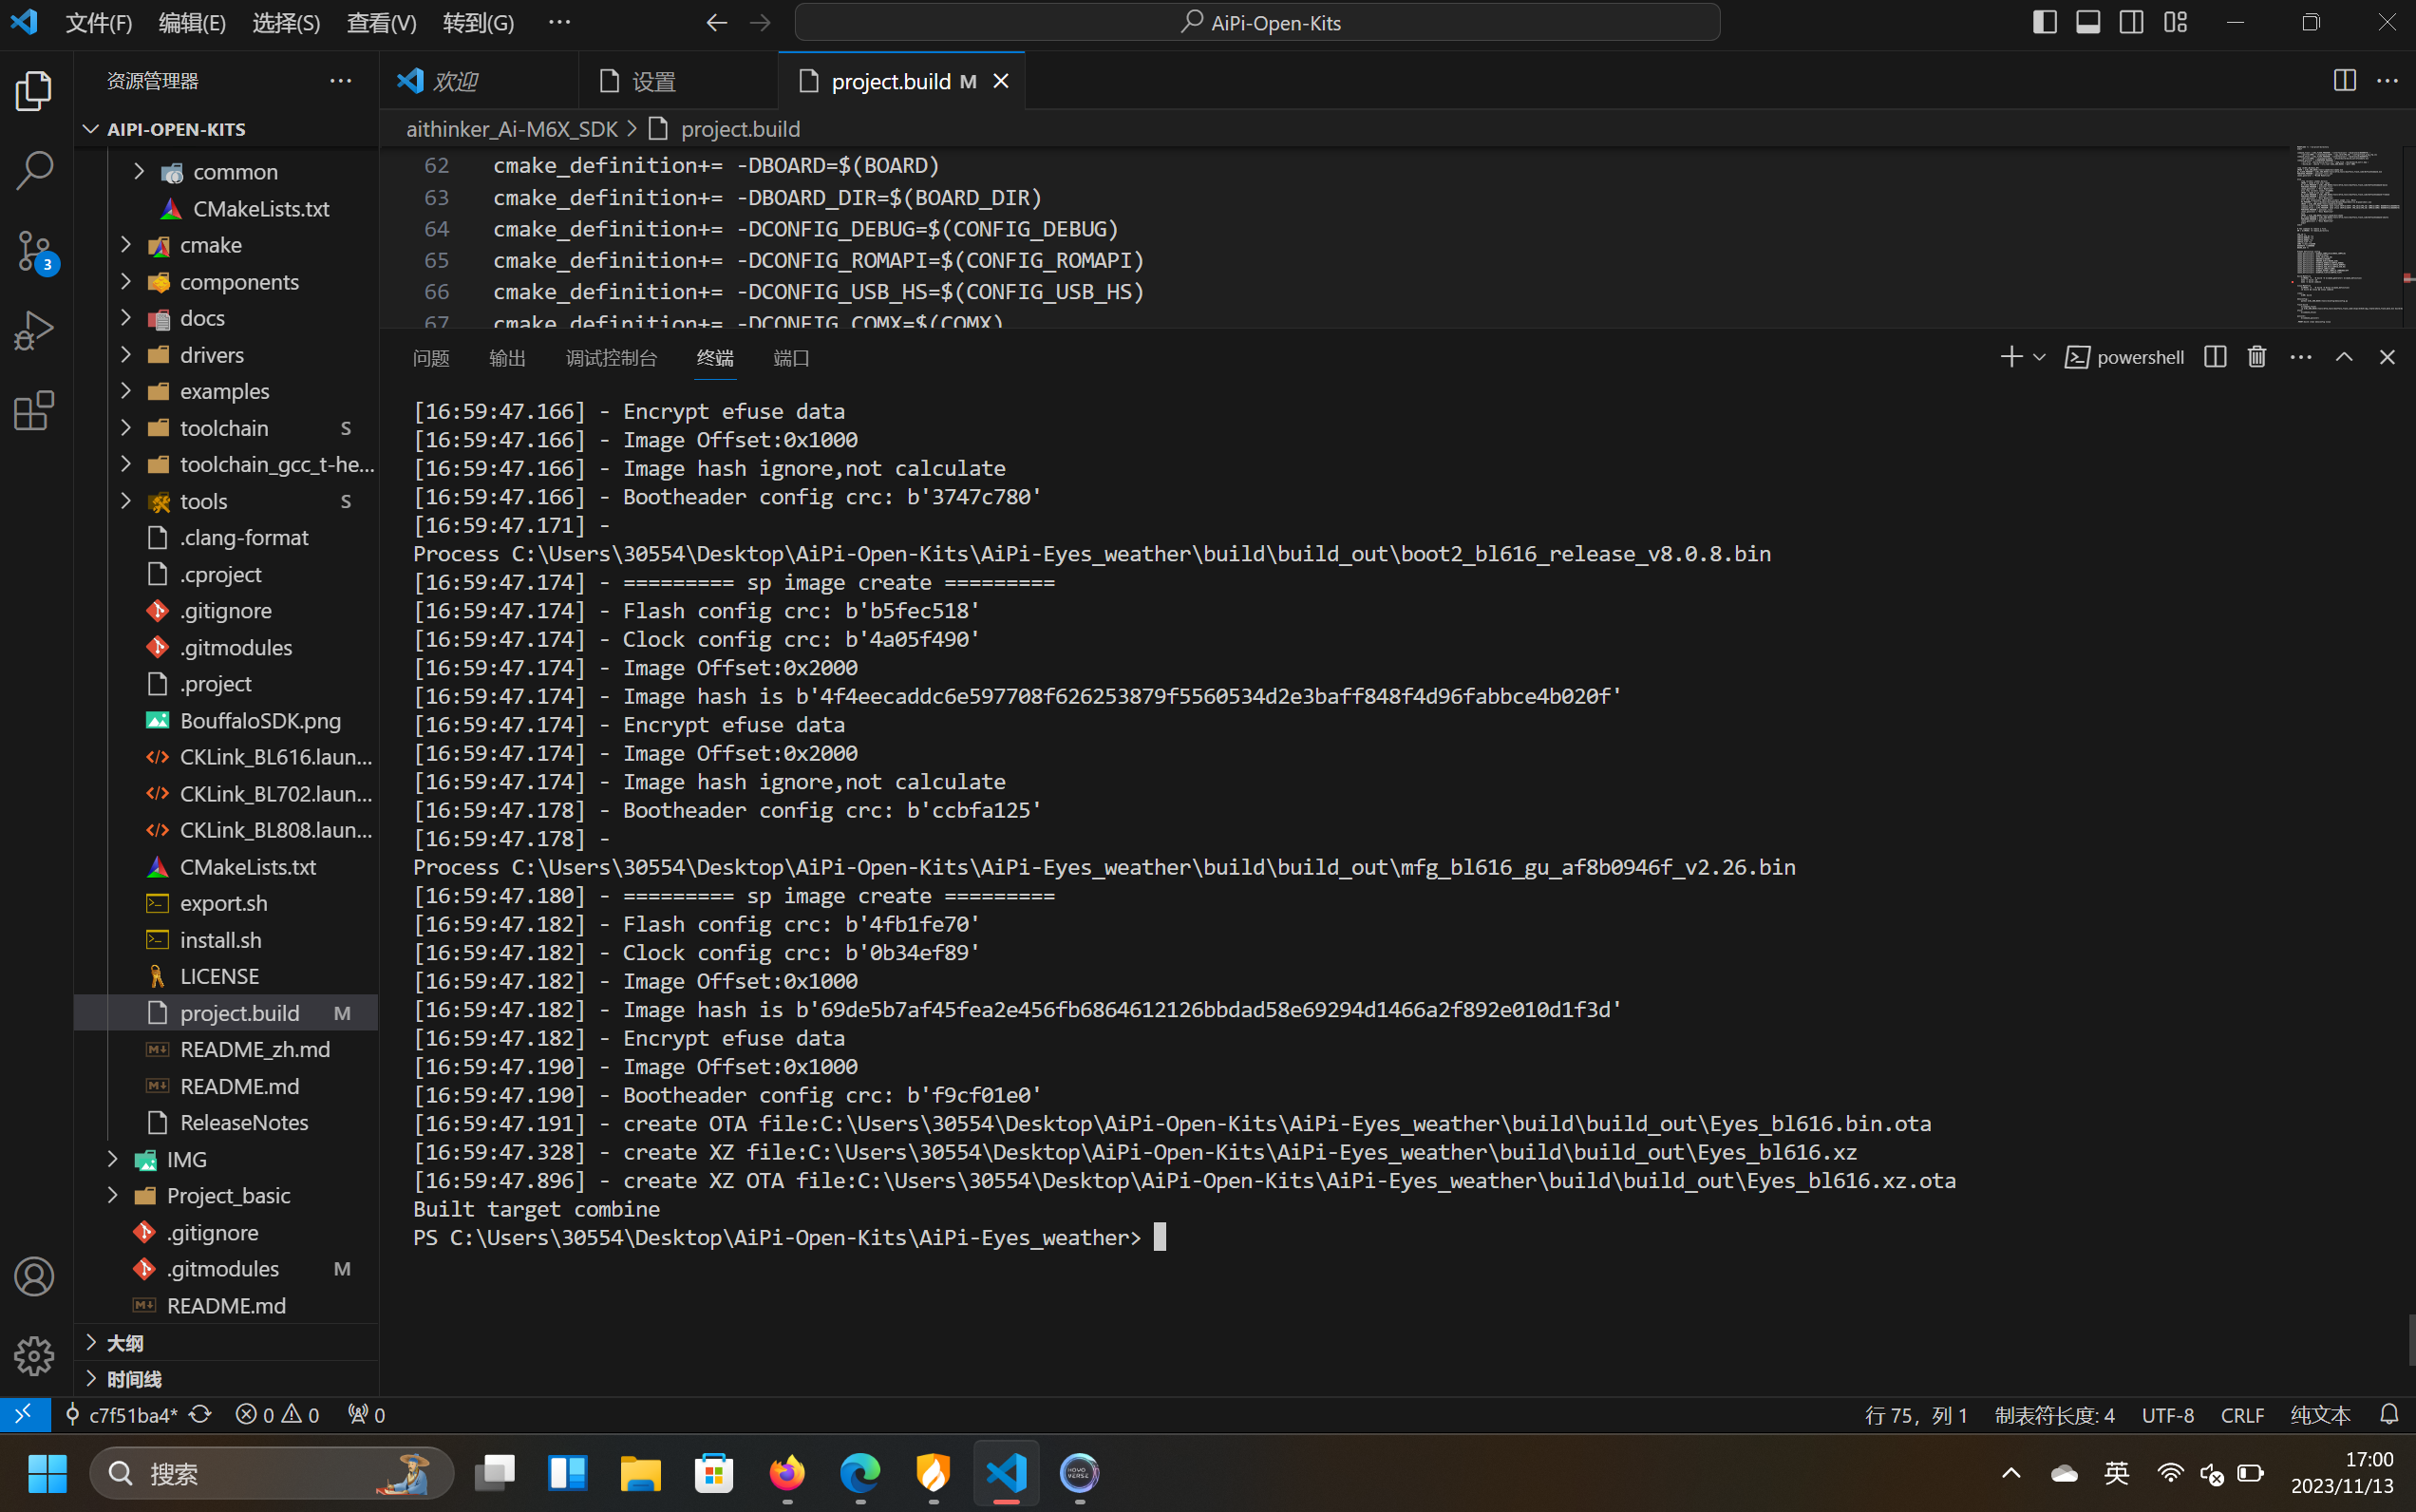Expand the 大纲 outline section
This screenshot has height=1512, width=2416.
point(226,1343)
